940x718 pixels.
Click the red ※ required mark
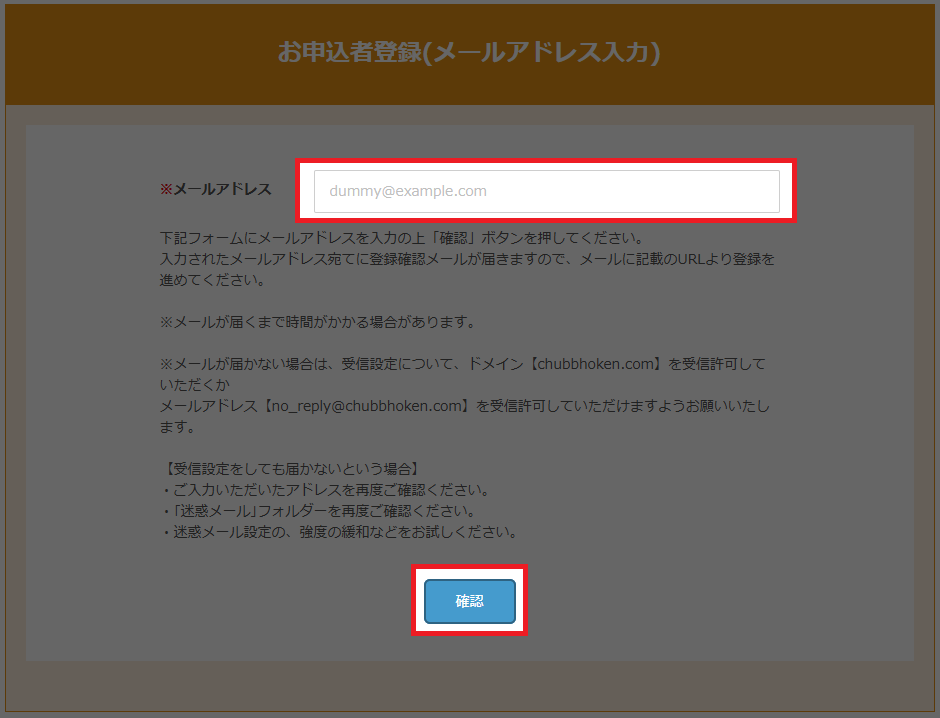[166, 189]
